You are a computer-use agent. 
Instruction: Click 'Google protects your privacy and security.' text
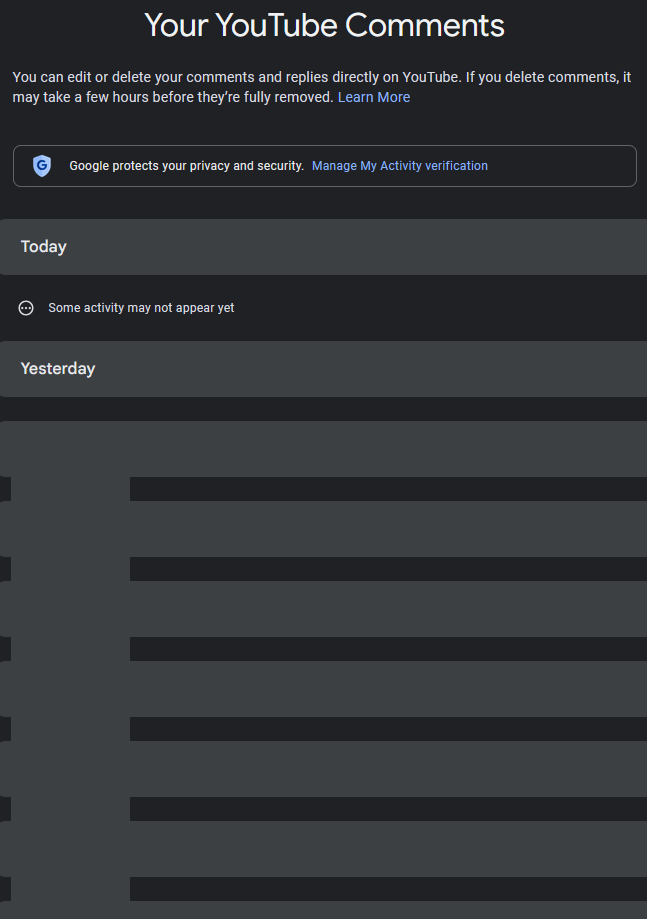tap(186, 166)
